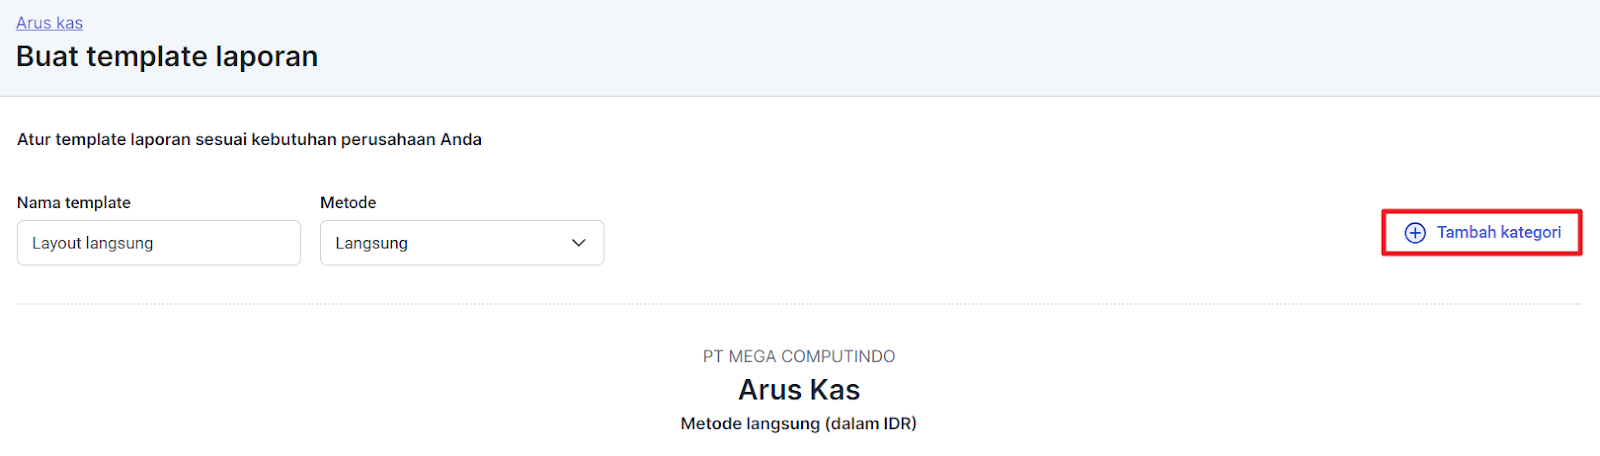1600x456 pixels.
Task: Click the Metode label above dropdown
Action: (x=348, y=202)
